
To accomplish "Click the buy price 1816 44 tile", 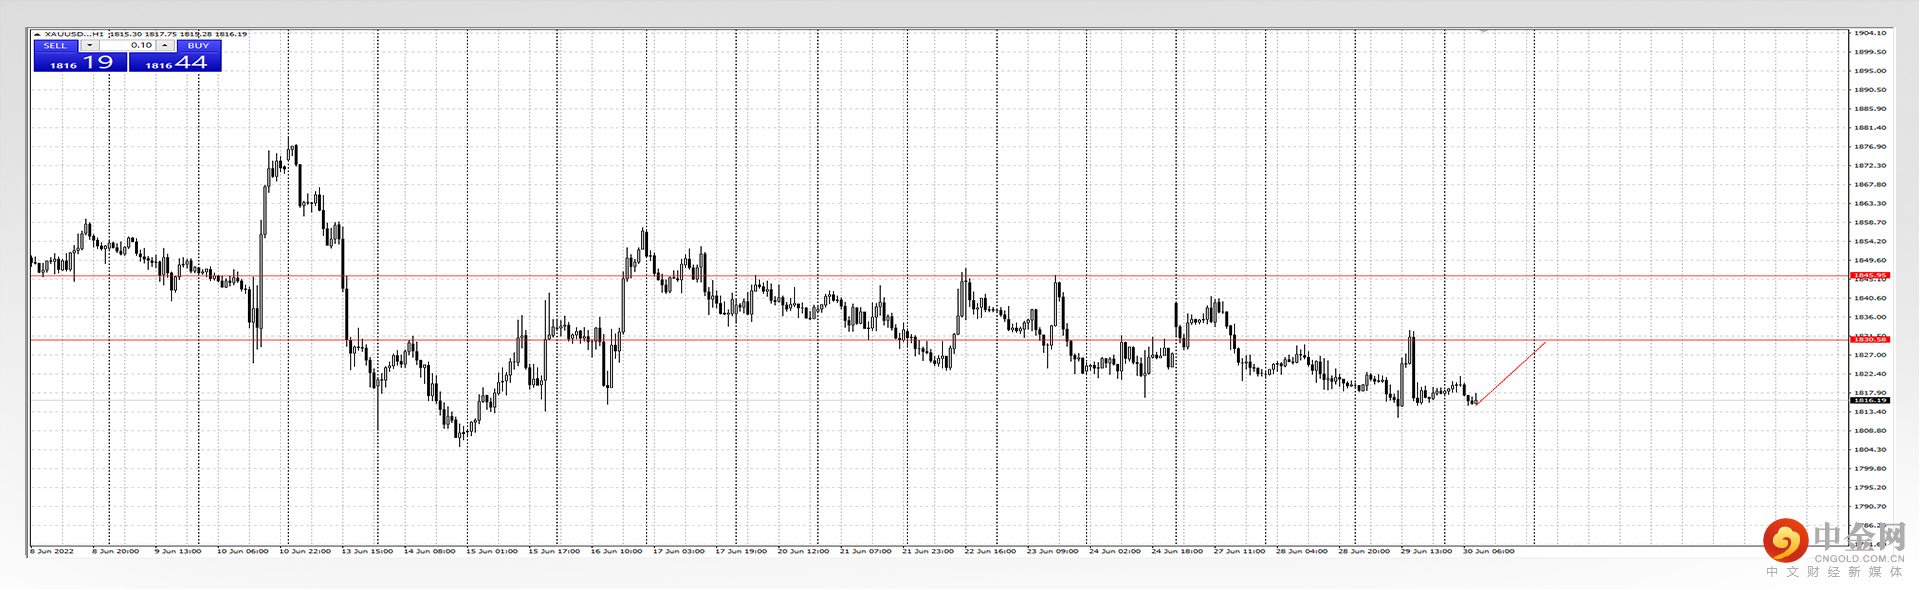I will (x=175, y=63).
